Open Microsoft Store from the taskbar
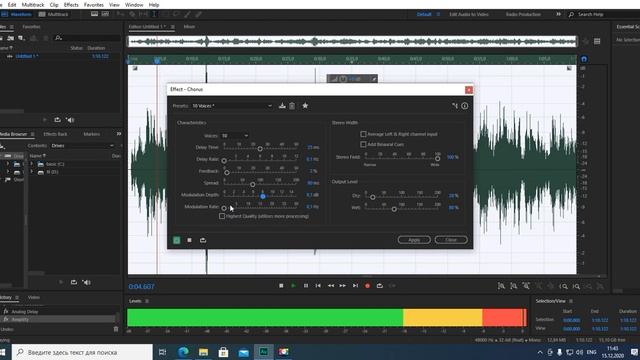The width and height of the screenshot is (640, 360). coord(223,351)
